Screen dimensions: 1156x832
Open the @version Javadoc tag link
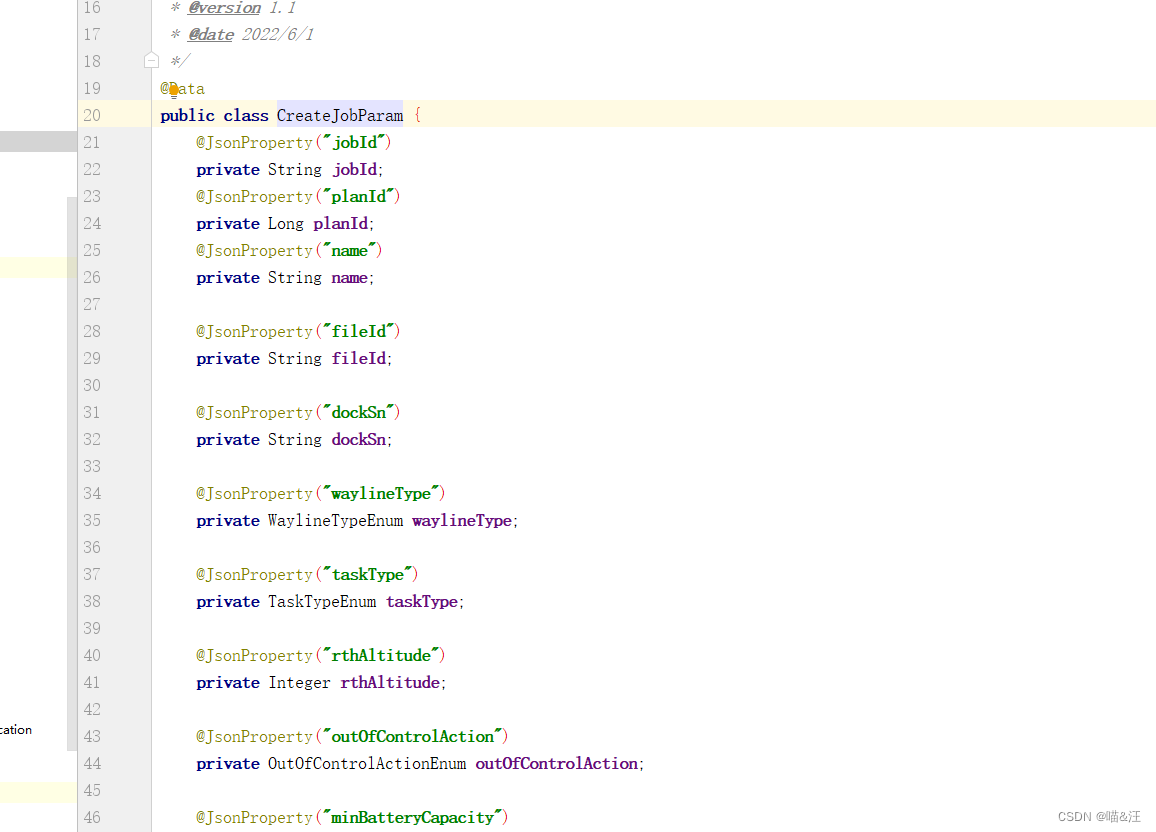(x=222, y=8)
